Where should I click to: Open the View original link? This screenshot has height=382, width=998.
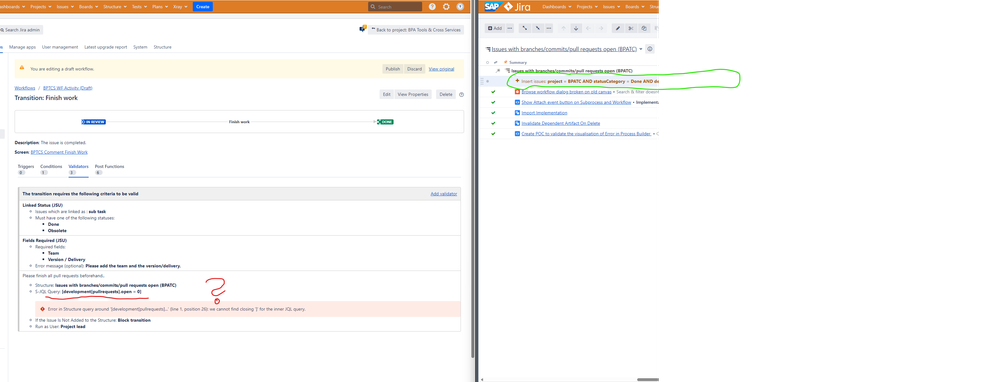click(x=441, y=69)
